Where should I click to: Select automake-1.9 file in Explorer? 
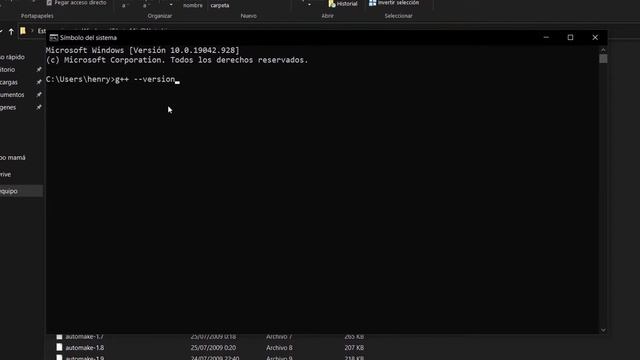[x=84, y=358]
